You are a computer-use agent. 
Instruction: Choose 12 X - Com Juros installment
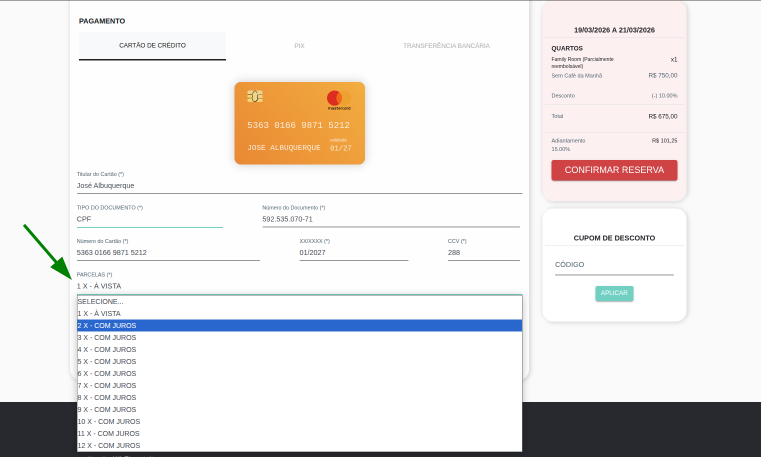pyautogui.click(x=299, y=445)
